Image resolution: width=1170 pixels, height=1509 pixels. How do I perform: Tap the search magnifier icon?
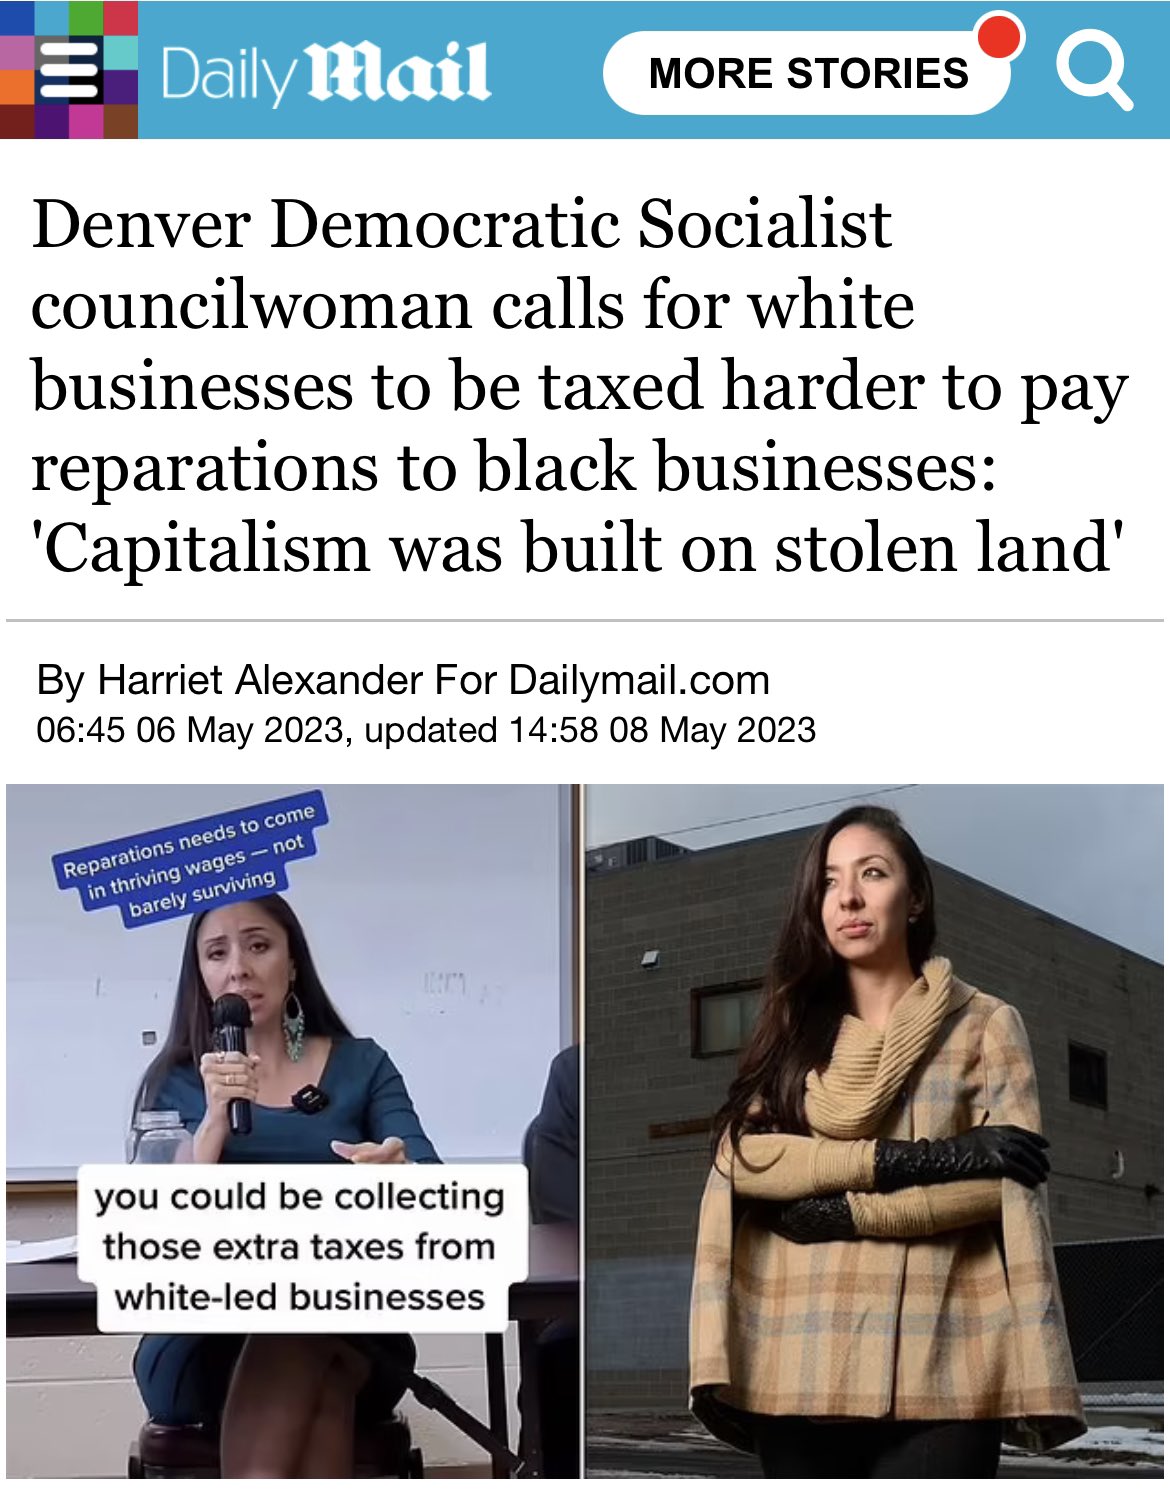coord(1093,72)
